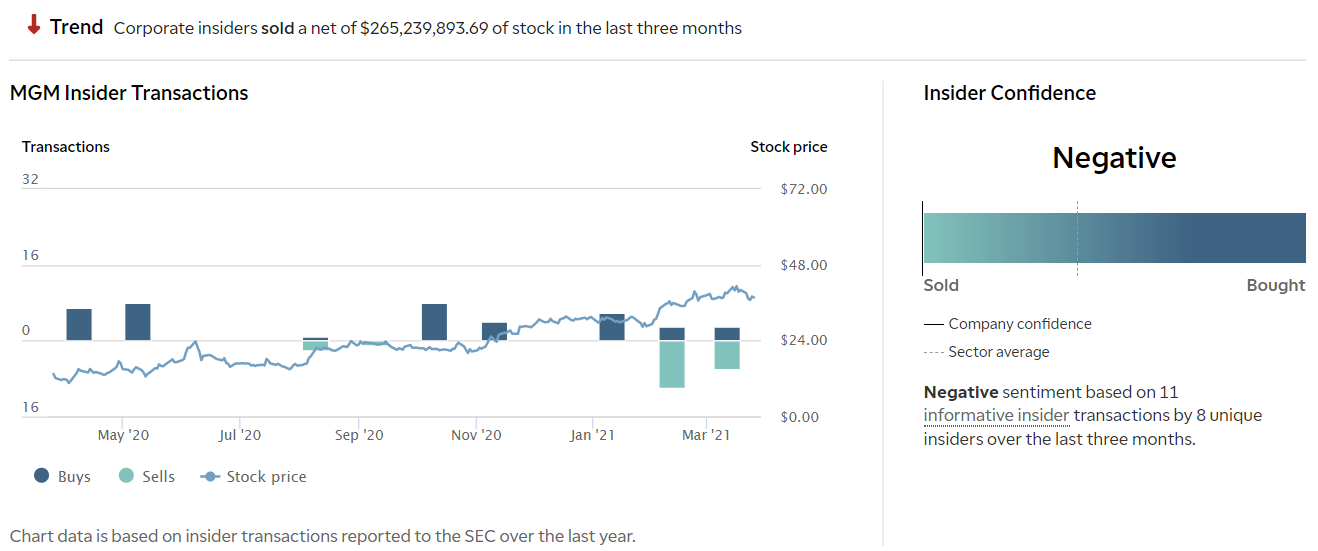The image size is (1318, 551).
Task: Click the Sector average dashed line icon
Action: 933,352
